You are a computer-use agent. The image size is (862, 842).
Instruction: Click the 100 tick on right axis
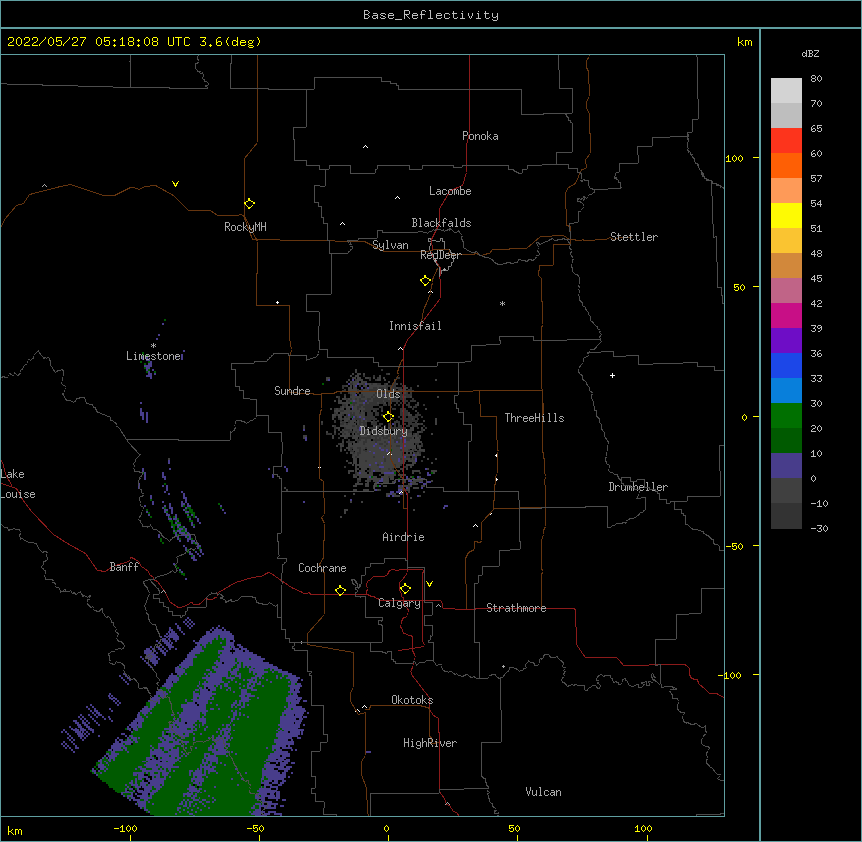click(x=734, y=158)
